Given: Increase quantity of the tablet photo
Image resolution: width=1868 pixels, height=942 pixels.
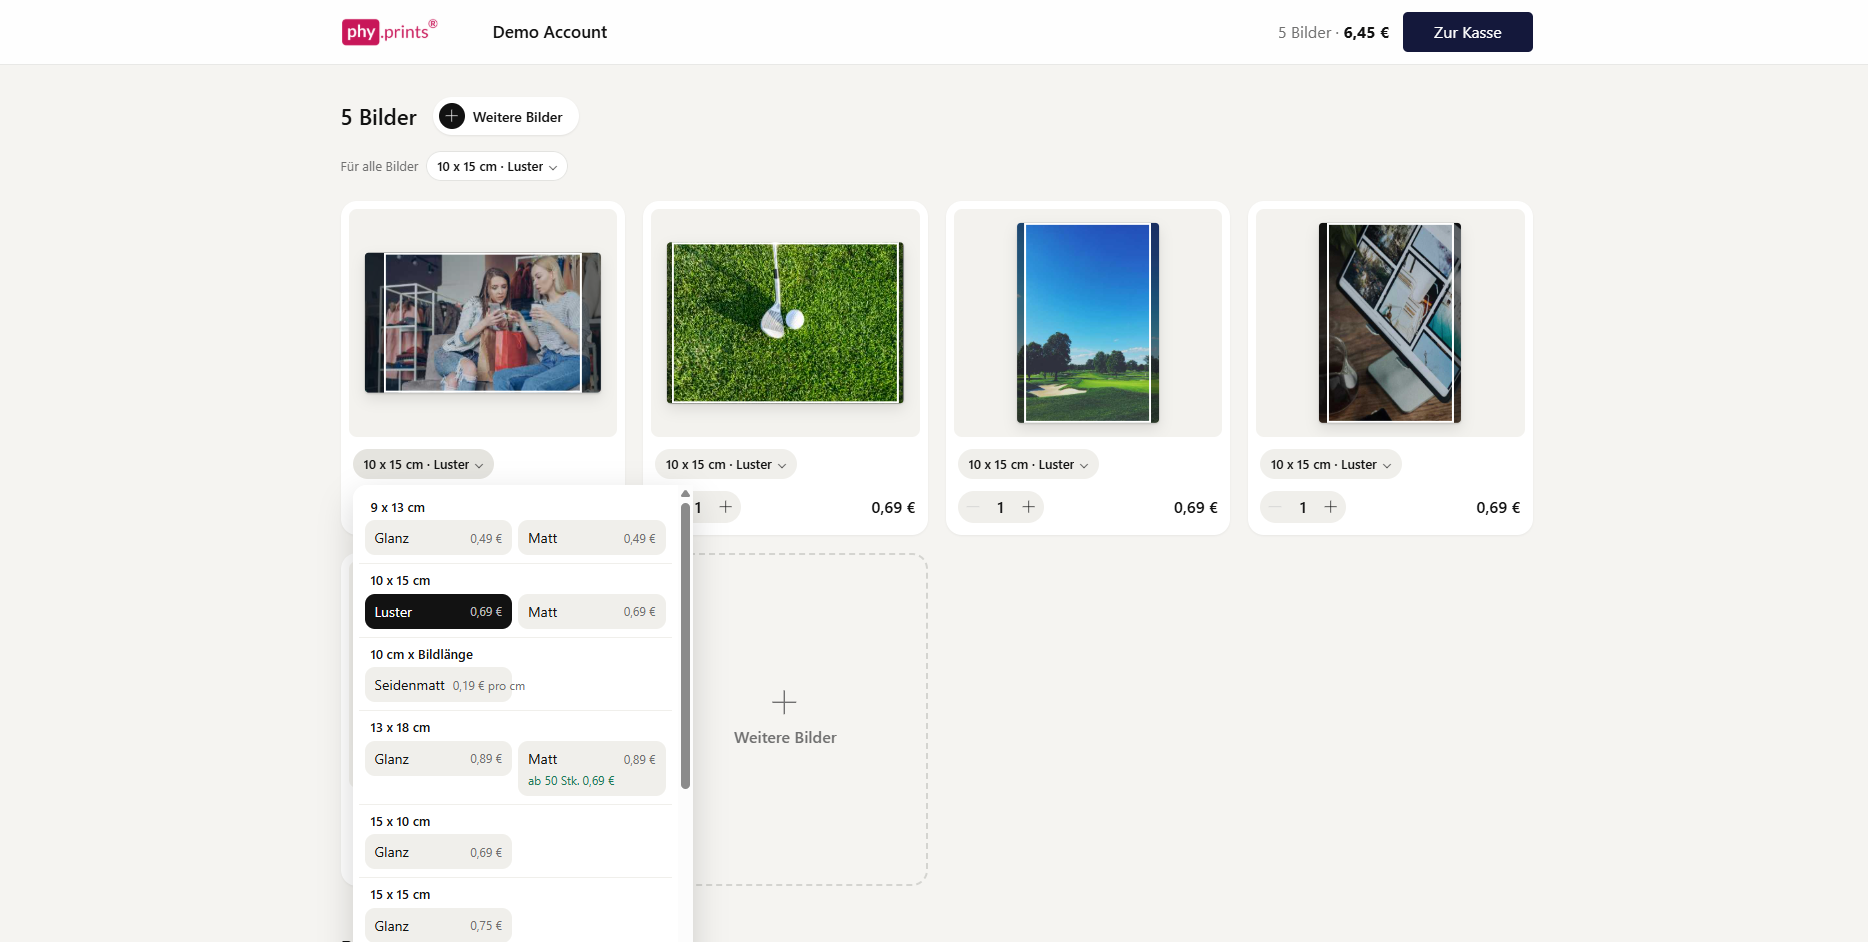Looking at the screenshot, I should (1331, 507).
